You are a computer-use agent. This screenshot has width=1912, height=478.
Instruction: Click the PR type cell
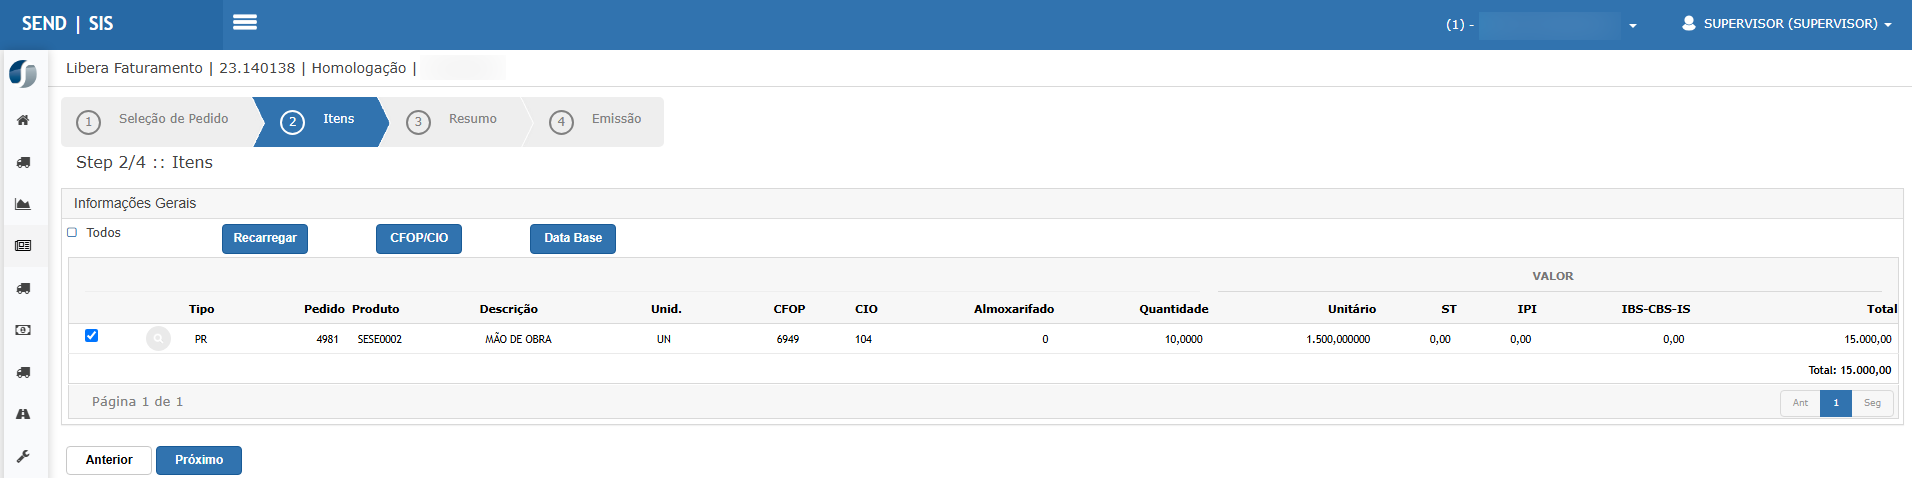pos(201,339)
